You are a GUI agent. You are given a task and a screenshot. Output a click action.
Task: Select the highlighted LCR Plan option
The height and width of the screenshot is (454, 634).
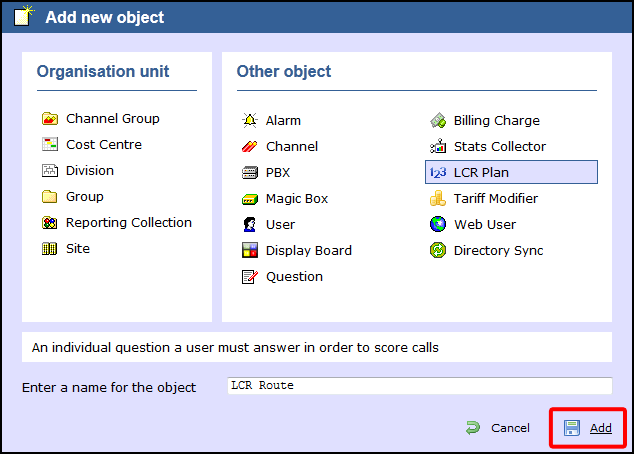pyautogui.click(x=481, y=173)
